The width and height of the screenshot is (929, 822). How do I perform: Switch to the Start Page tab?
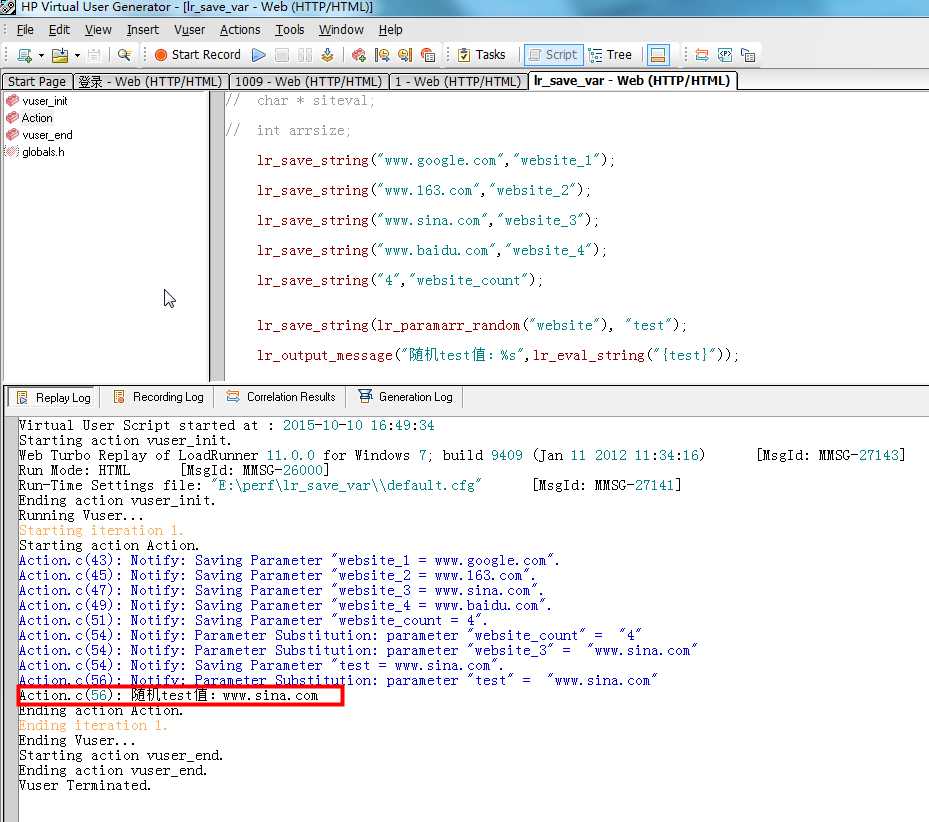point(37,81)
